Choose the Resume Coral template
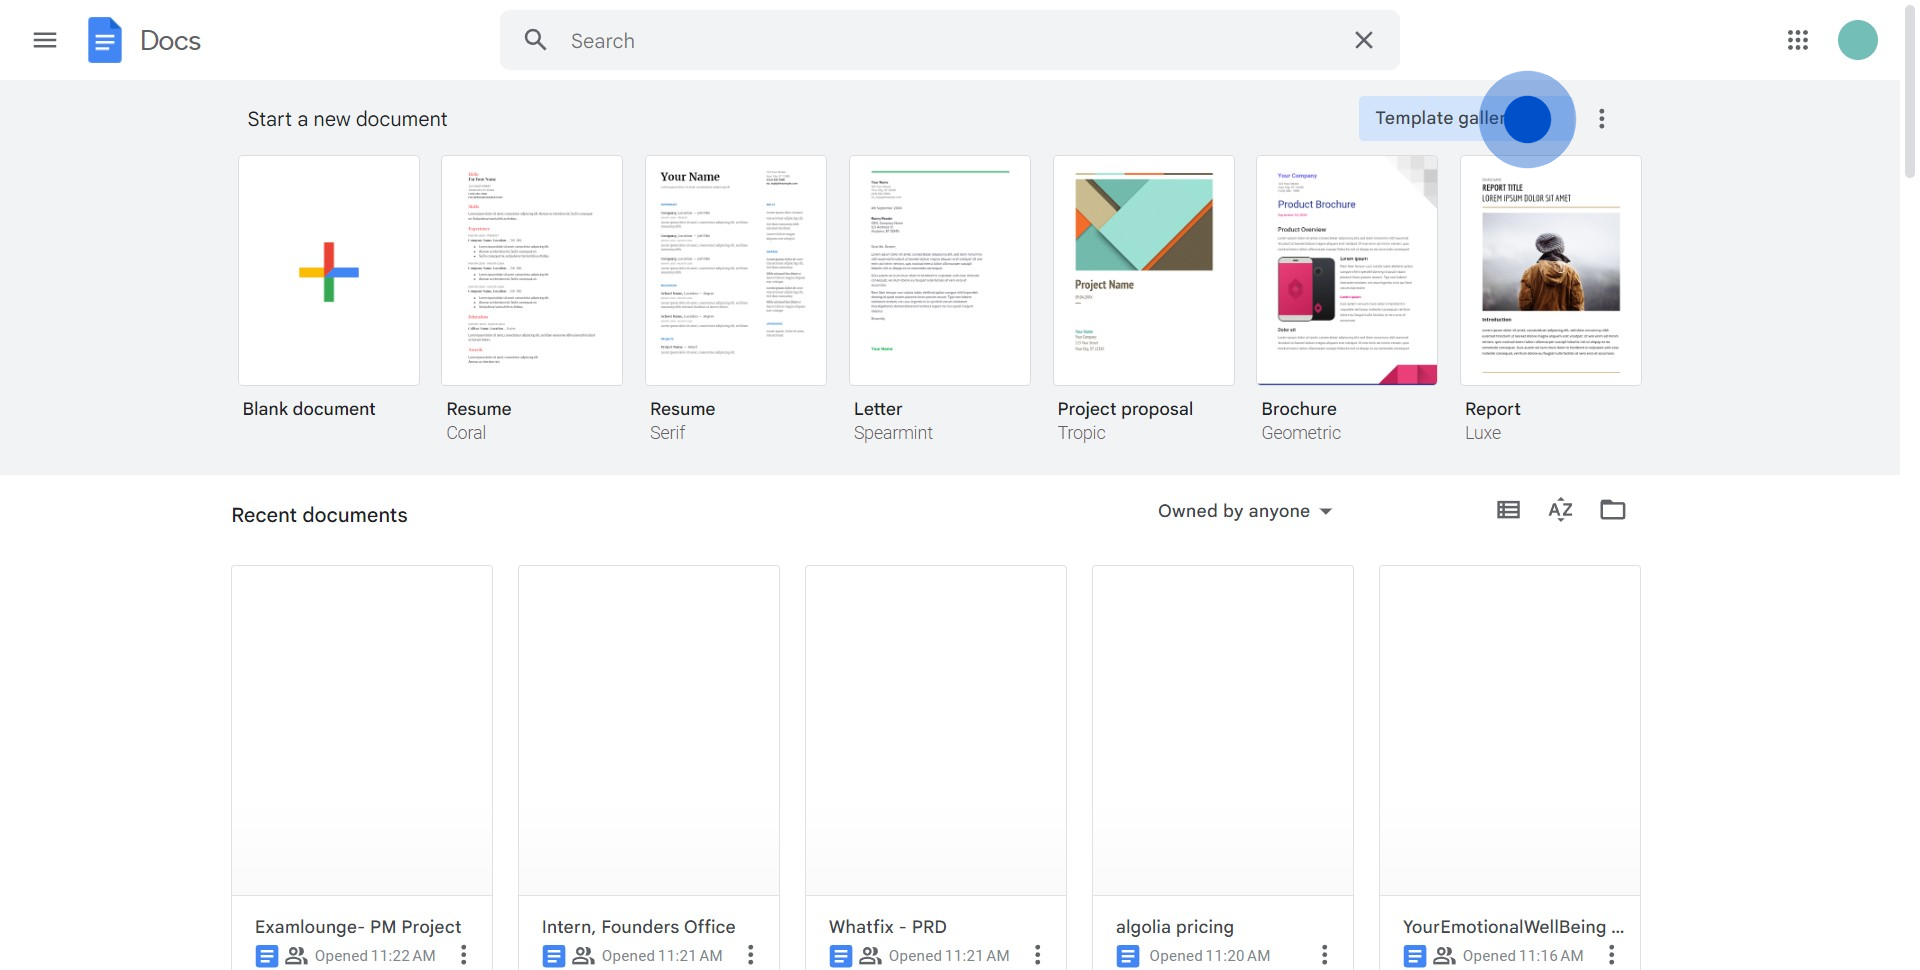 point(532,270)
